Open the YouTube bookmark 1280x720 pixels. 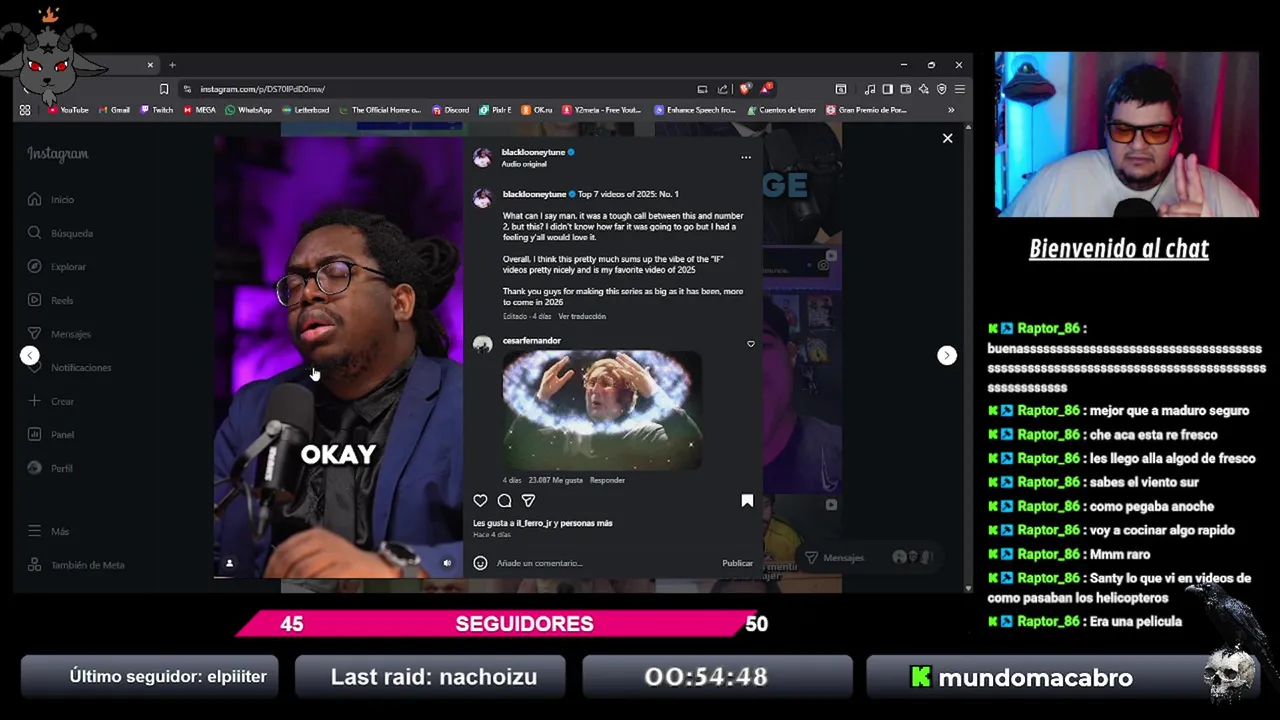(68, 110)
